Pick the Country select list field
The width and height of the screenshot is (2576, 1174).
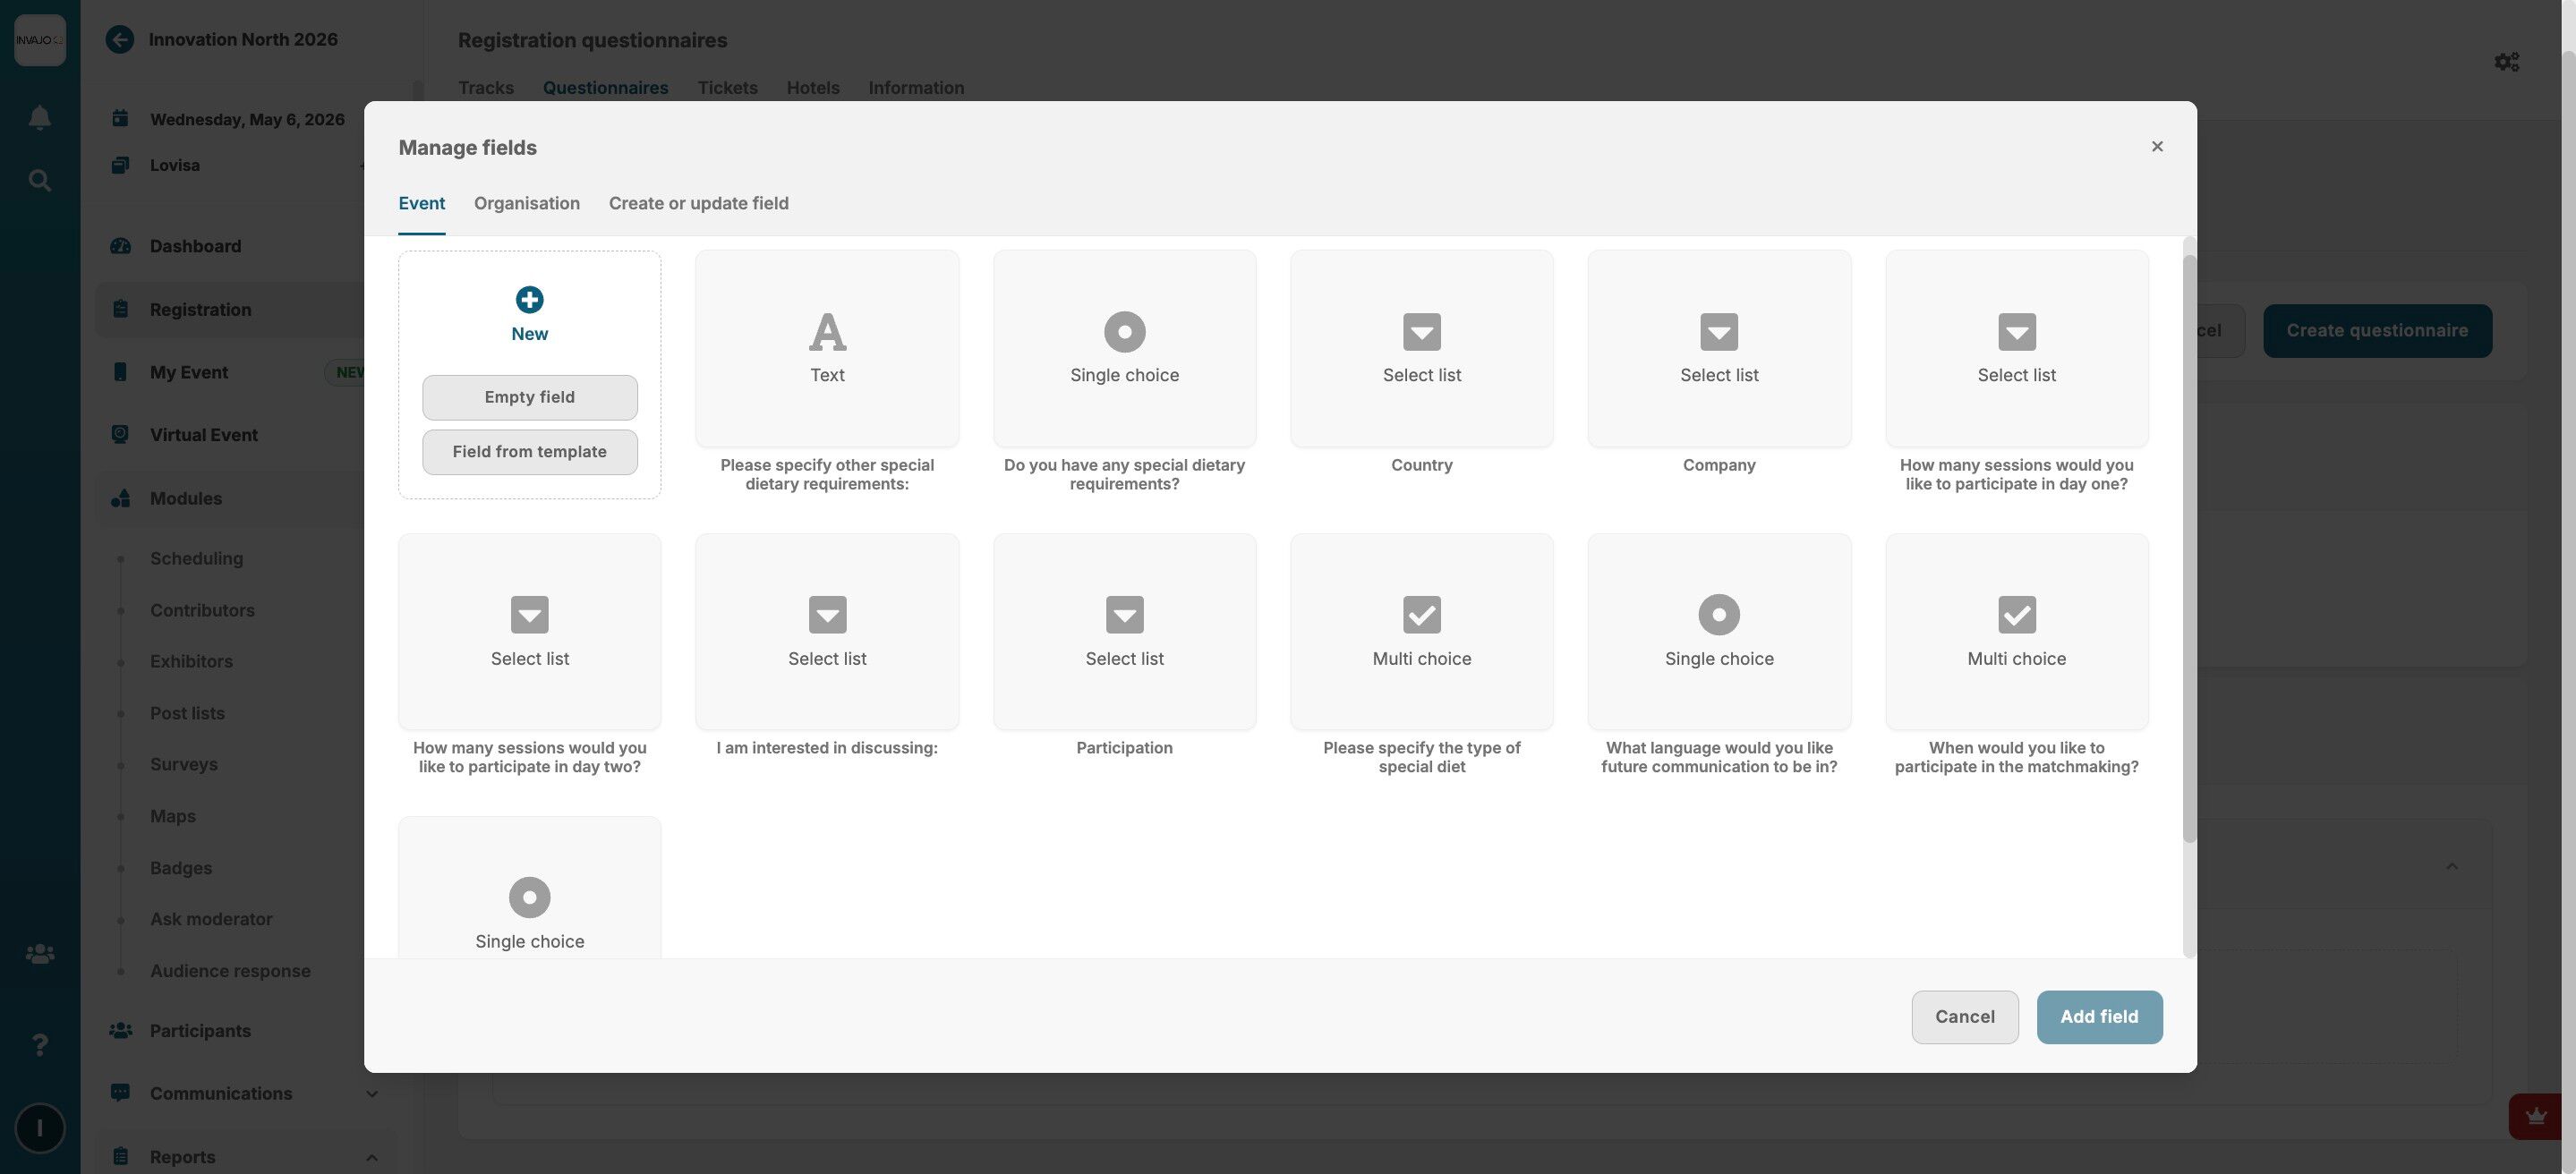pos(1421,349)
